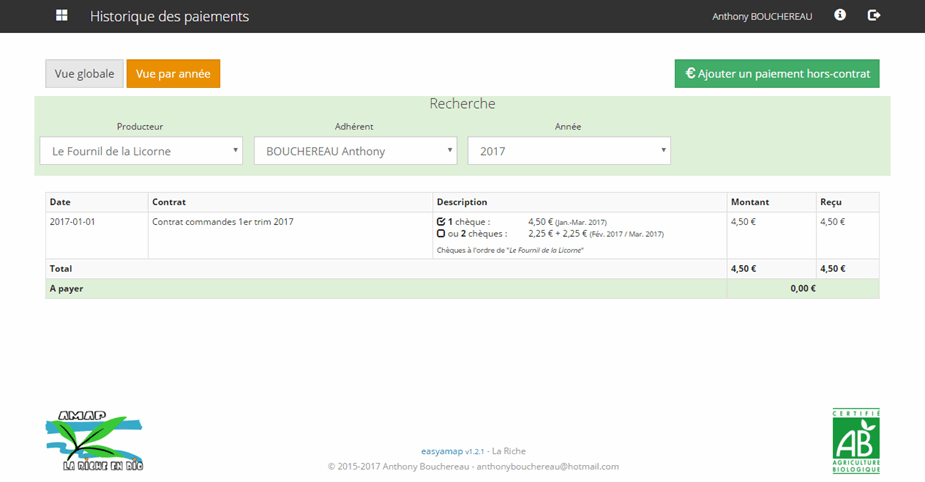Click the Montant column header
The width and height of the screenshot is (925, 482).
pos(749,202)
